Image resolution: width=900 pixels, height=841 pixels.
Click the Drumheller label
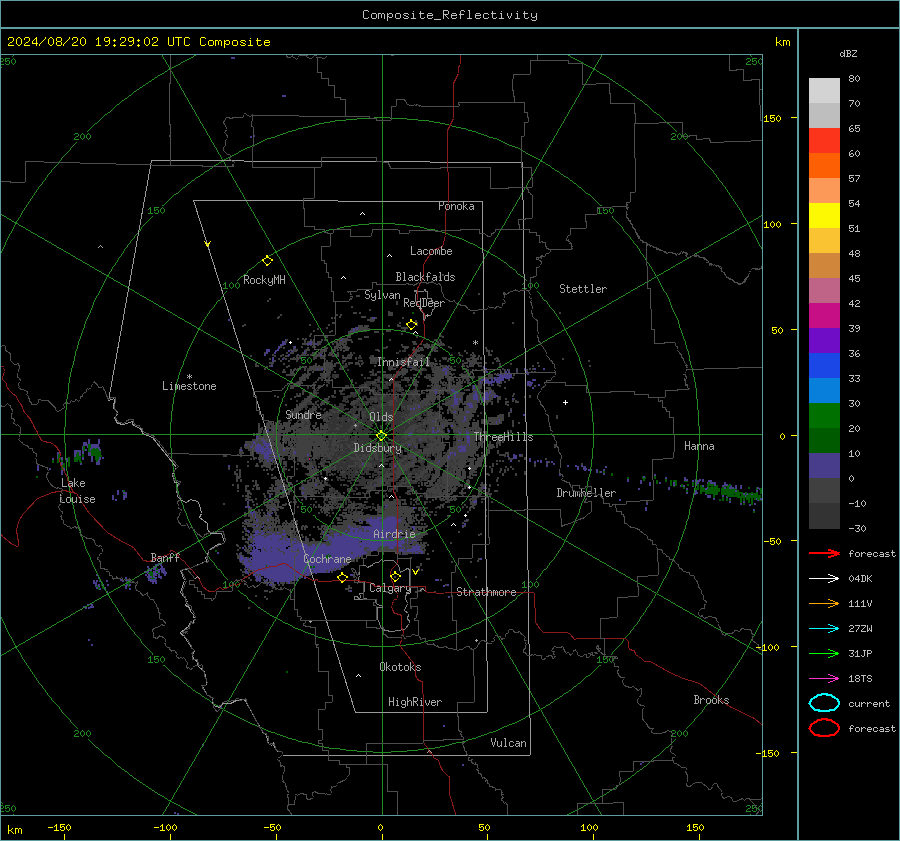[586, 493]
